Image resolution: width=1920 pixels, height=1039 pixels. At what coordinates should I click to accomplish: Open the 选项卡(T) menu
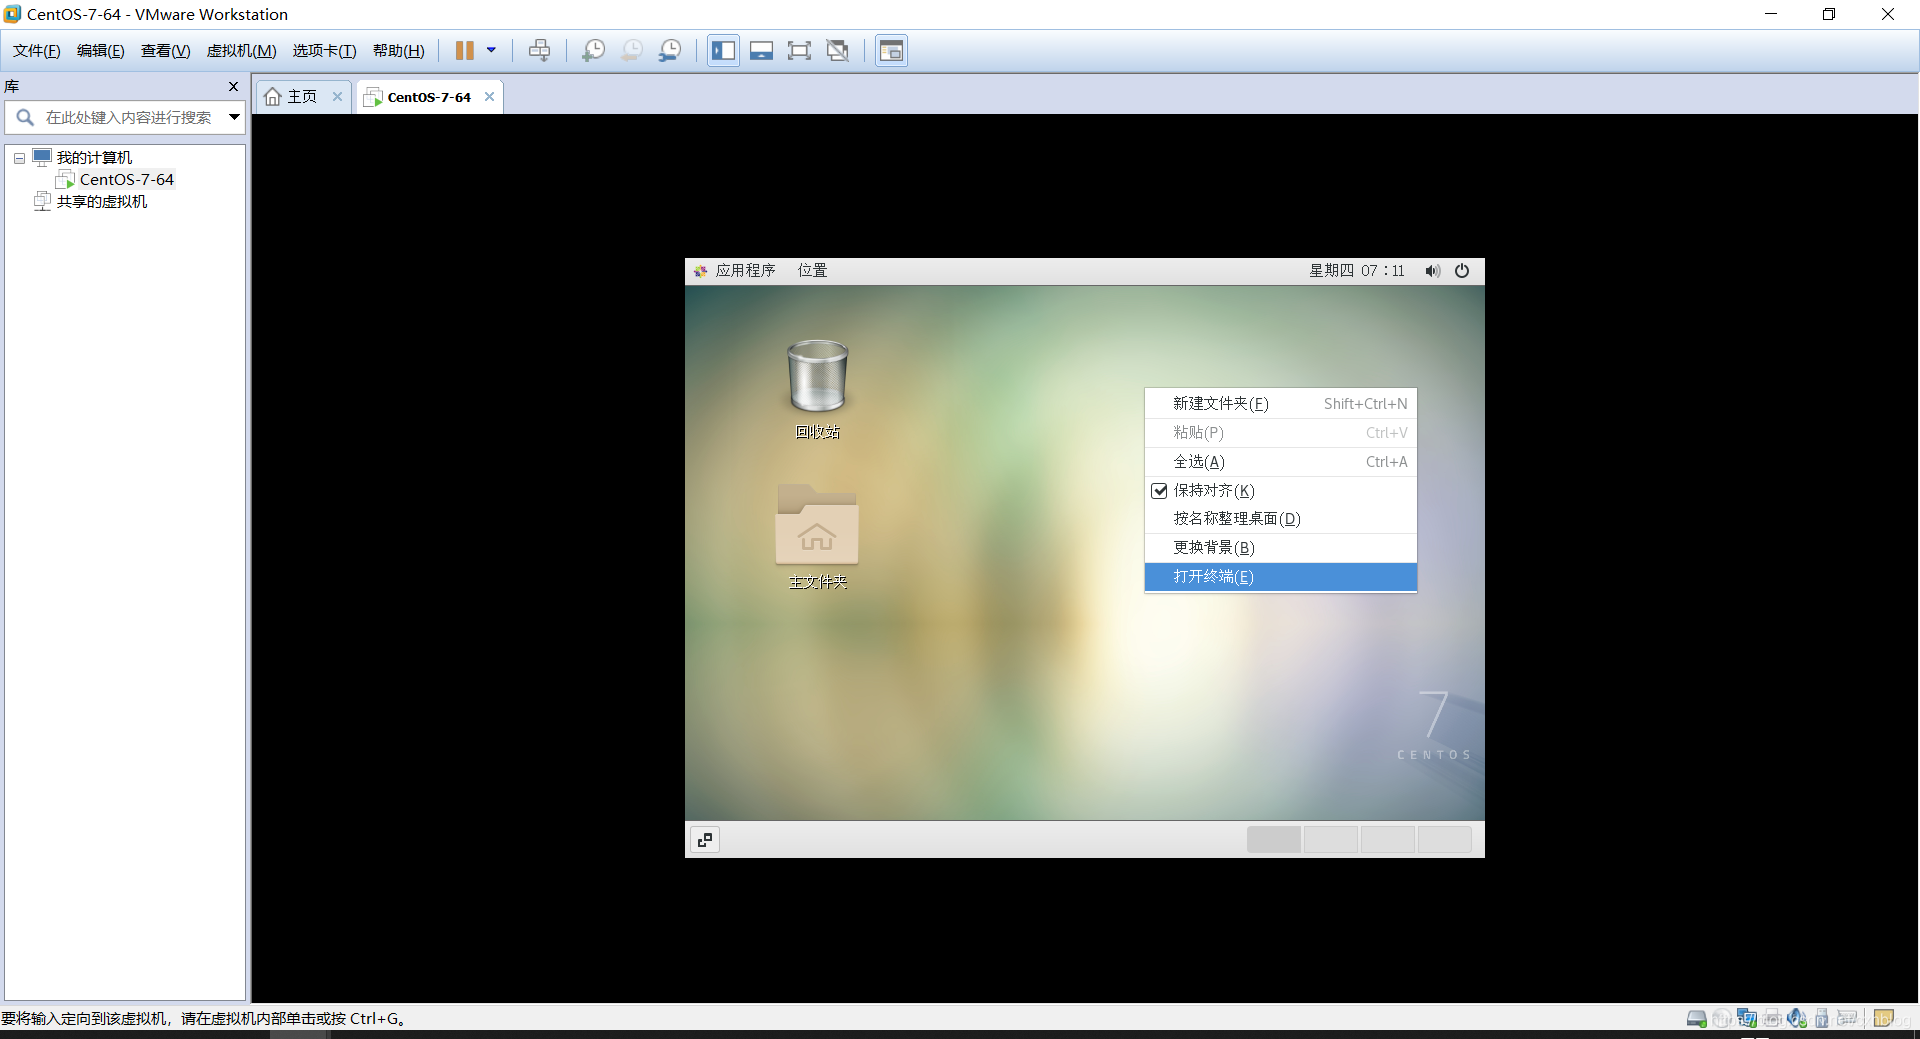324,51
